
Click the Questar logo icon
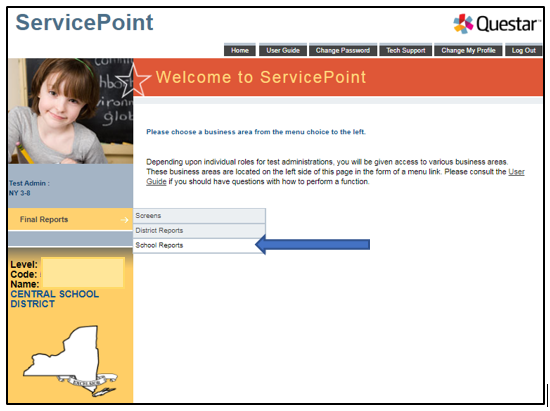click(x=463, y=24)
